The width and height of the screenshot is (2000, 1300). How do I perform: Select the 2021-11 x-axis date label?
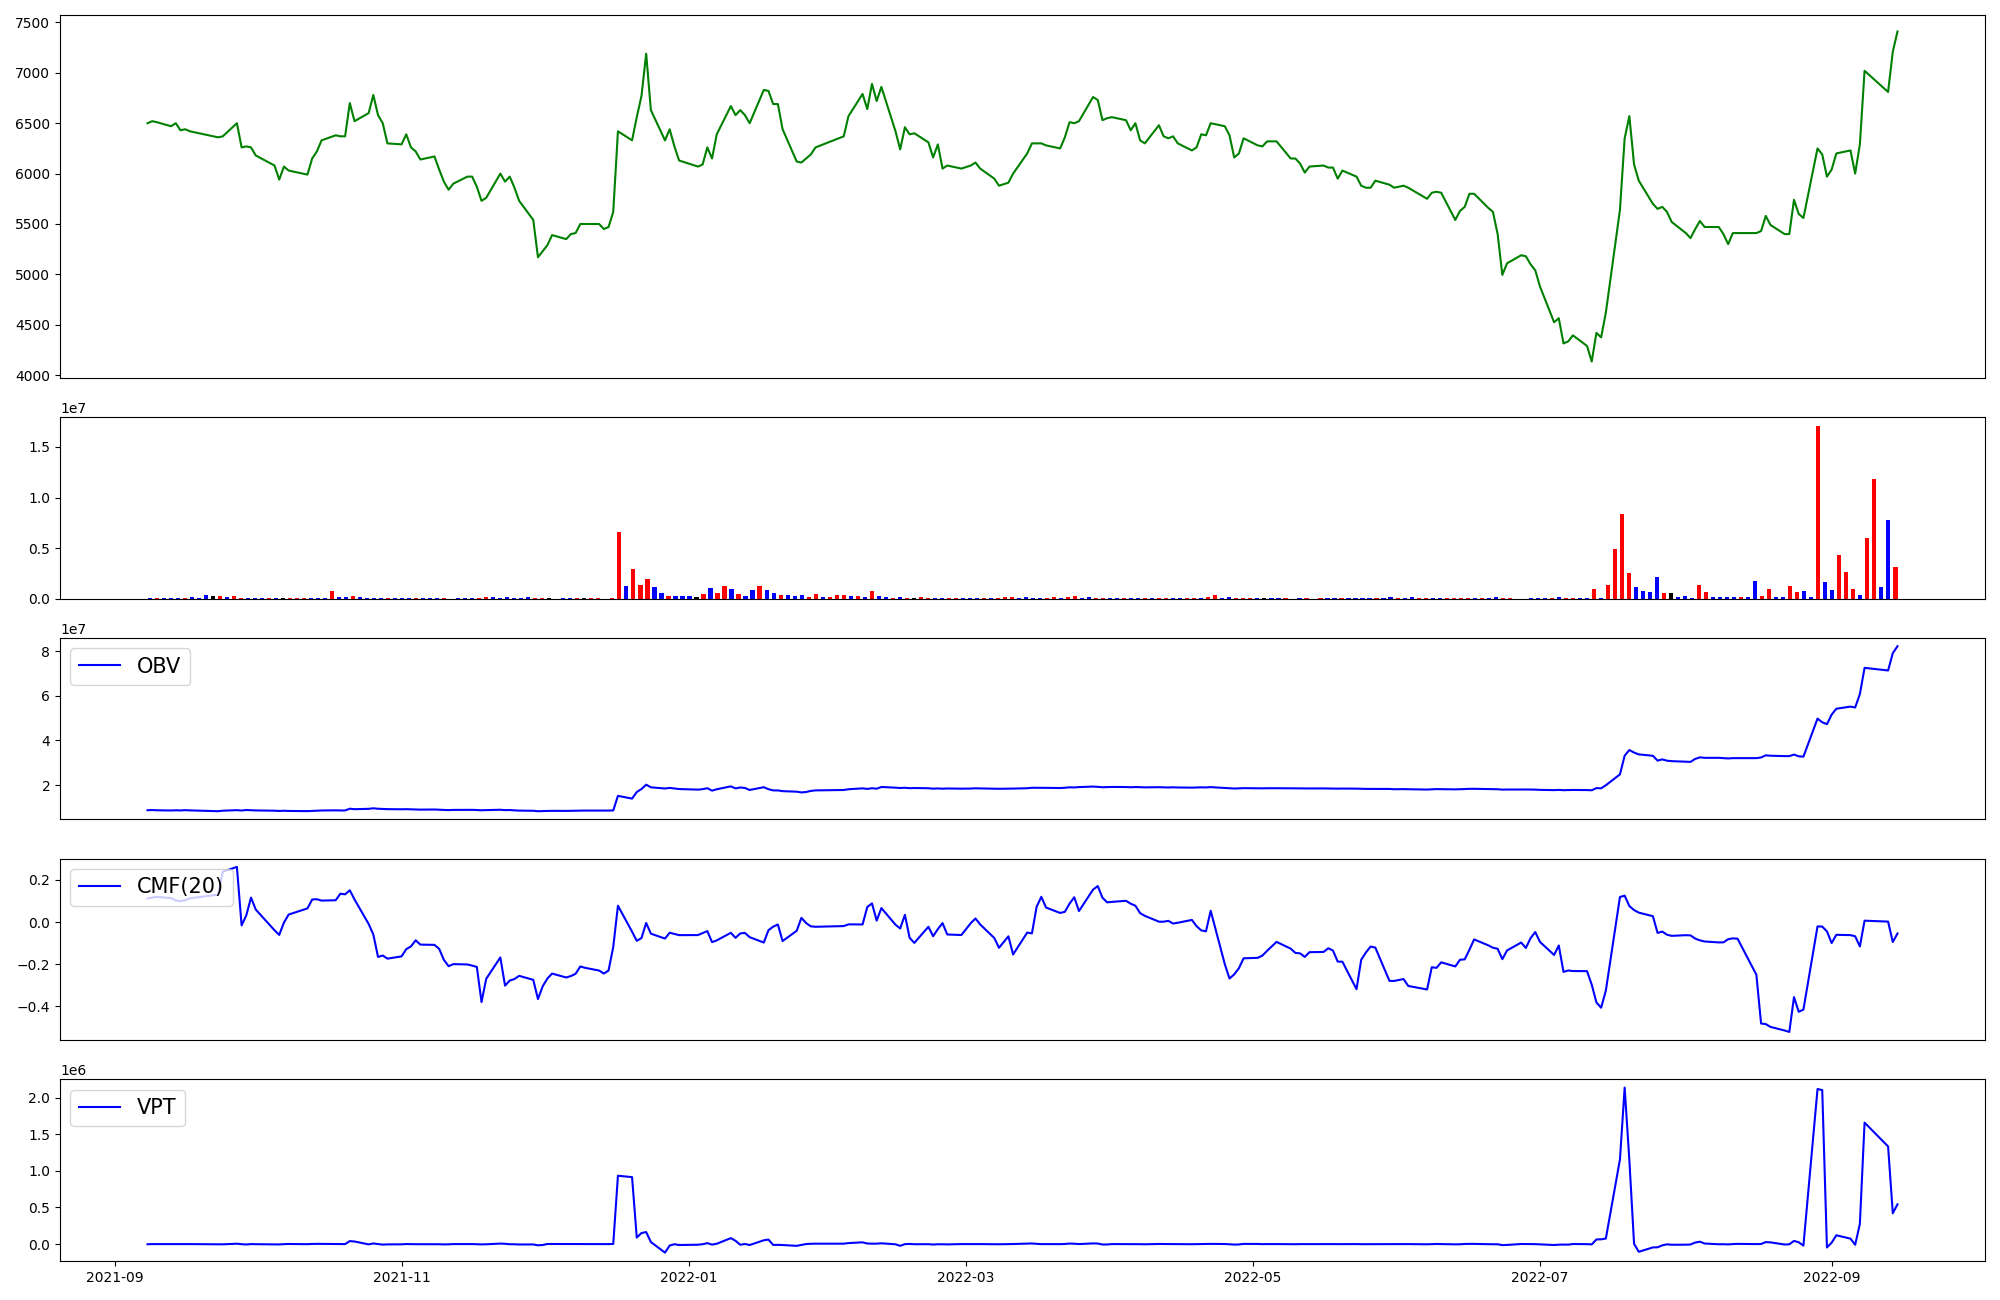(x=401, y=1277)
